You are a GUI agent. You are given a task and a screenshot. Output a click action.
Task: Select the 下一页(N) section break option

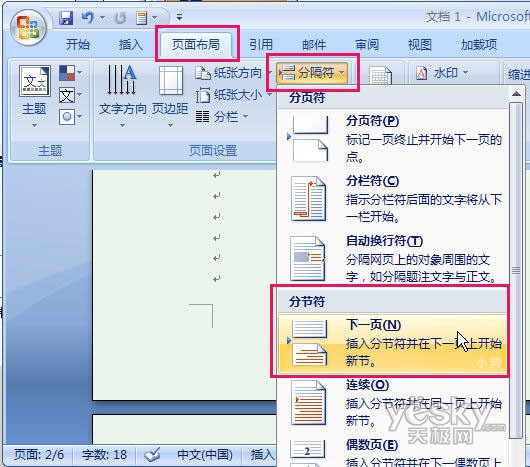[x=392, y=344]
